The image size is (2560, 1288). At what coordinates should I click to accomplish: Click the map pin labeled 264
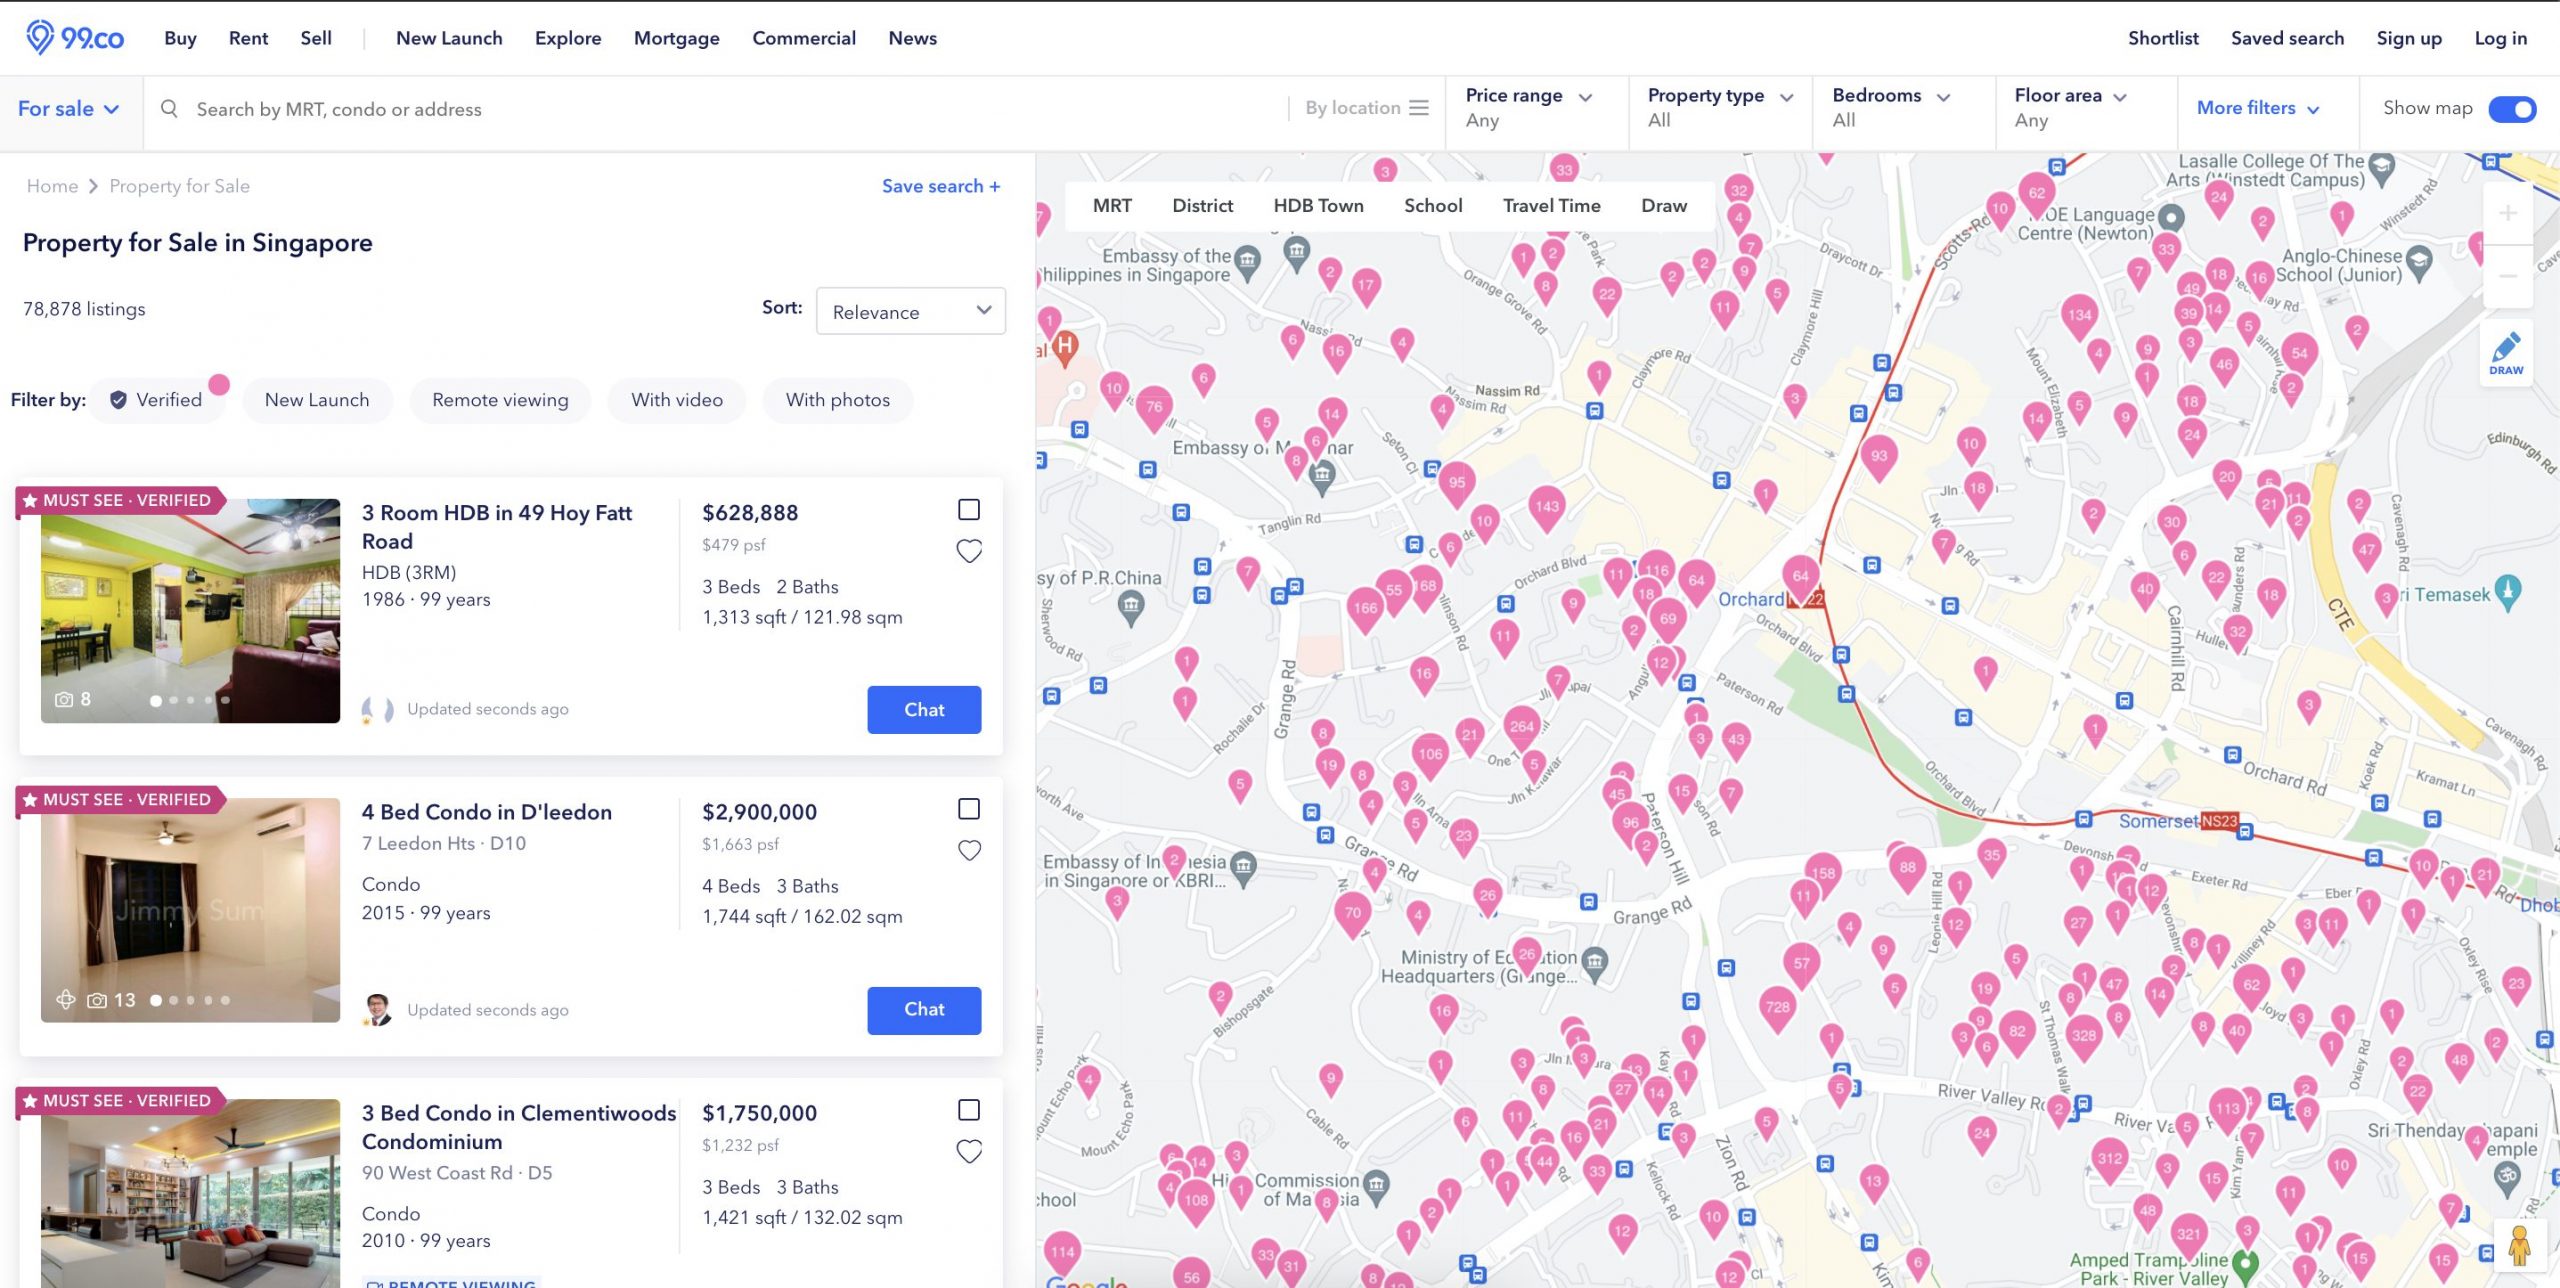click(x=1521, y=729)
